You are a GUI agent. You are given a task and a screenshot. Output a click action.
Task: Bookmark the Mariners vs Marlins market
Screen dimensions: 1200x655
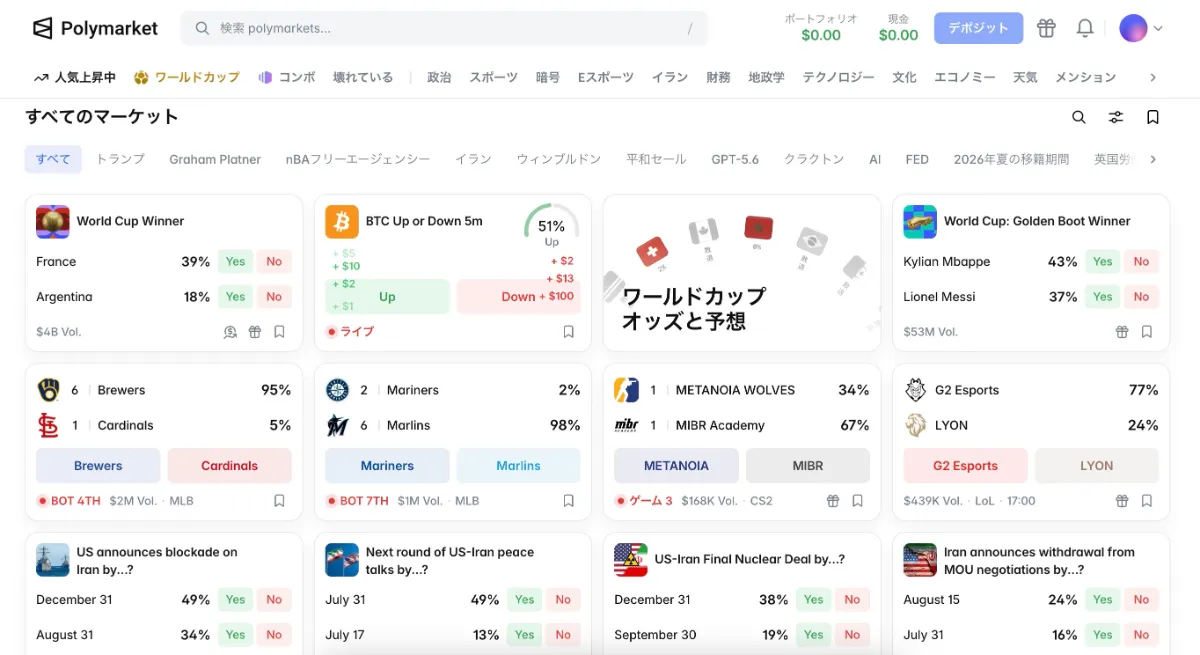click(568, 501)
